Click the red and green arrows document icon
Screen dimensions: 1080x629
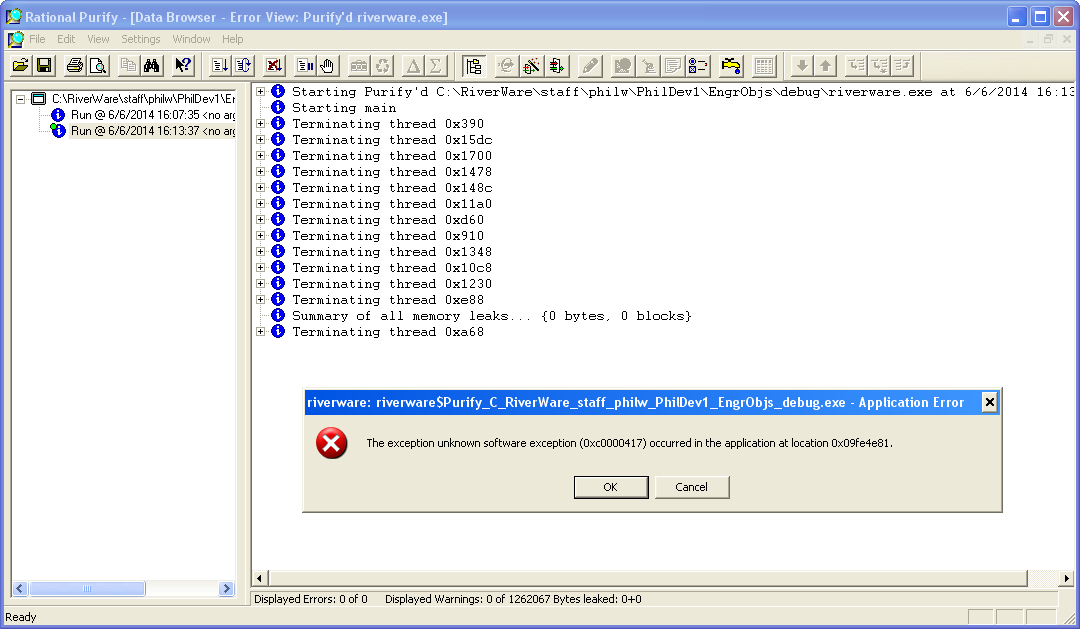pyautogui.click(x=557, y=65)
